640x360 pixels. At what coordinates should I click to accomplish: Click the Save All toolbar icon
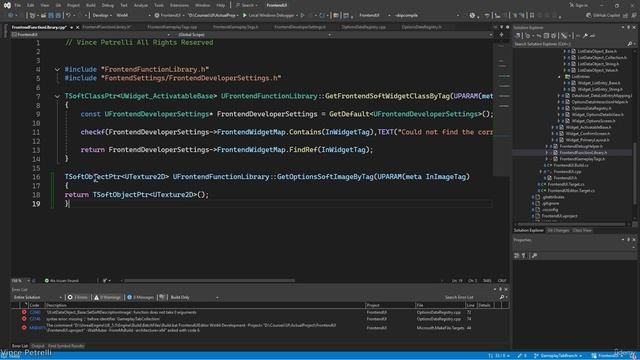pyautogui.click(x=58, y=16)
